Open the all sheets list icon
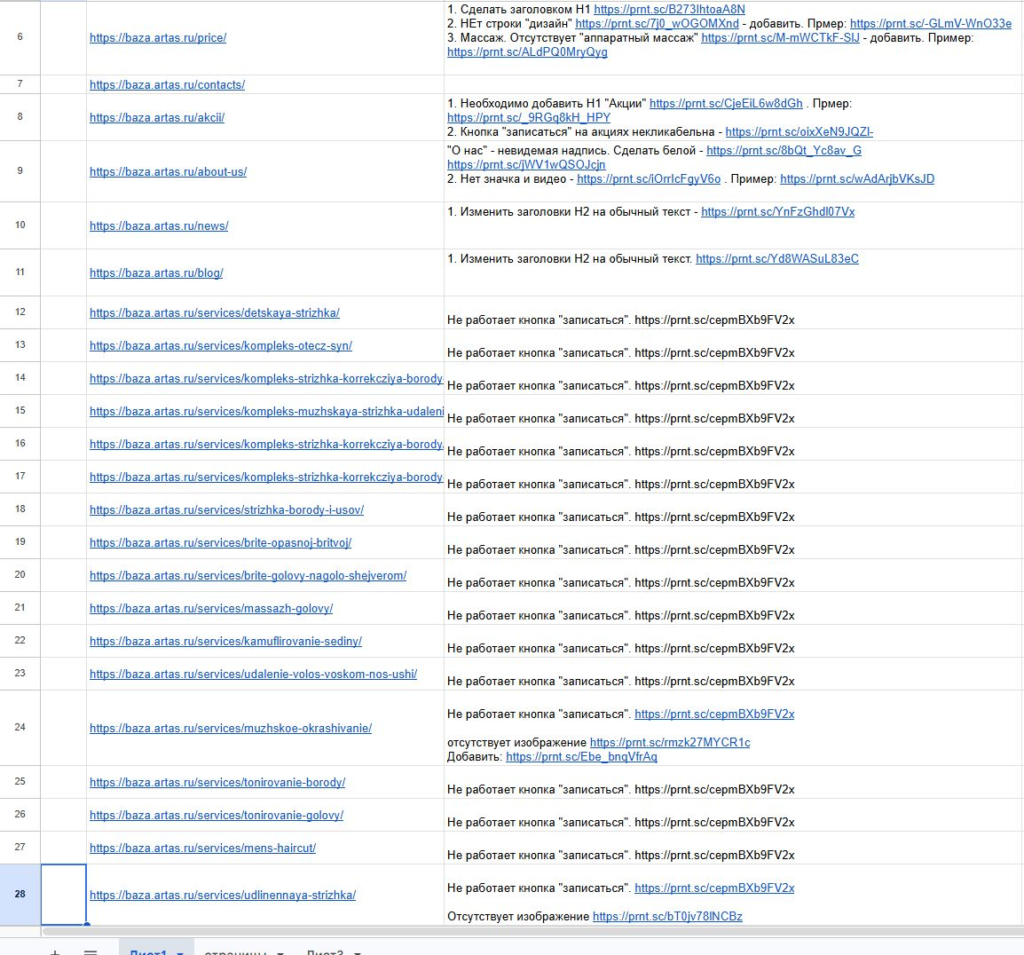Viewport: 1024px width, 955px height. tap(90, 952)
